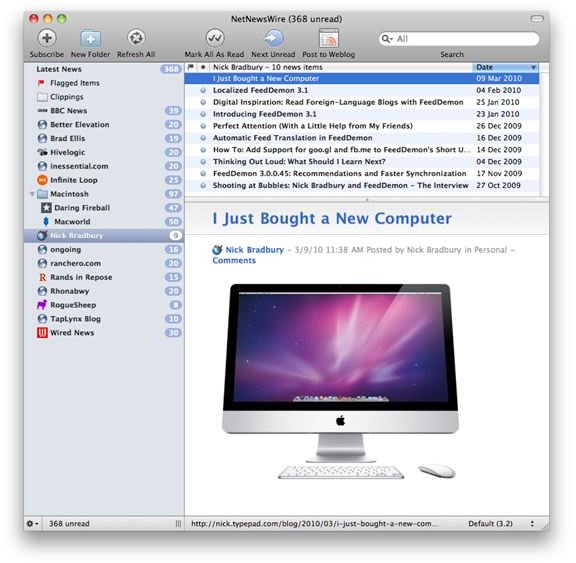The height and width of the screenshot is (563, 576).
Task: Click the flag column header
Action: click(191, 67)
